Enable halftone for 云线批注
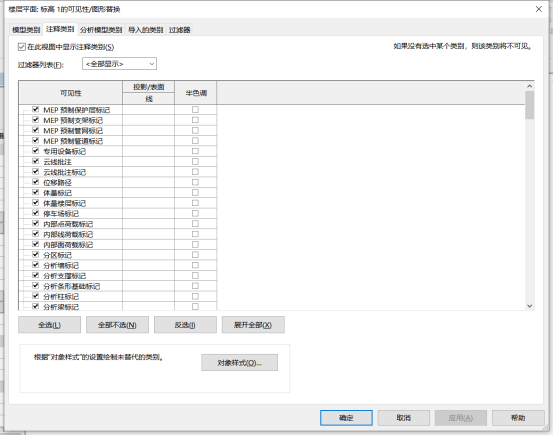This screenshot has height=435, width=554. click(195, 161)
